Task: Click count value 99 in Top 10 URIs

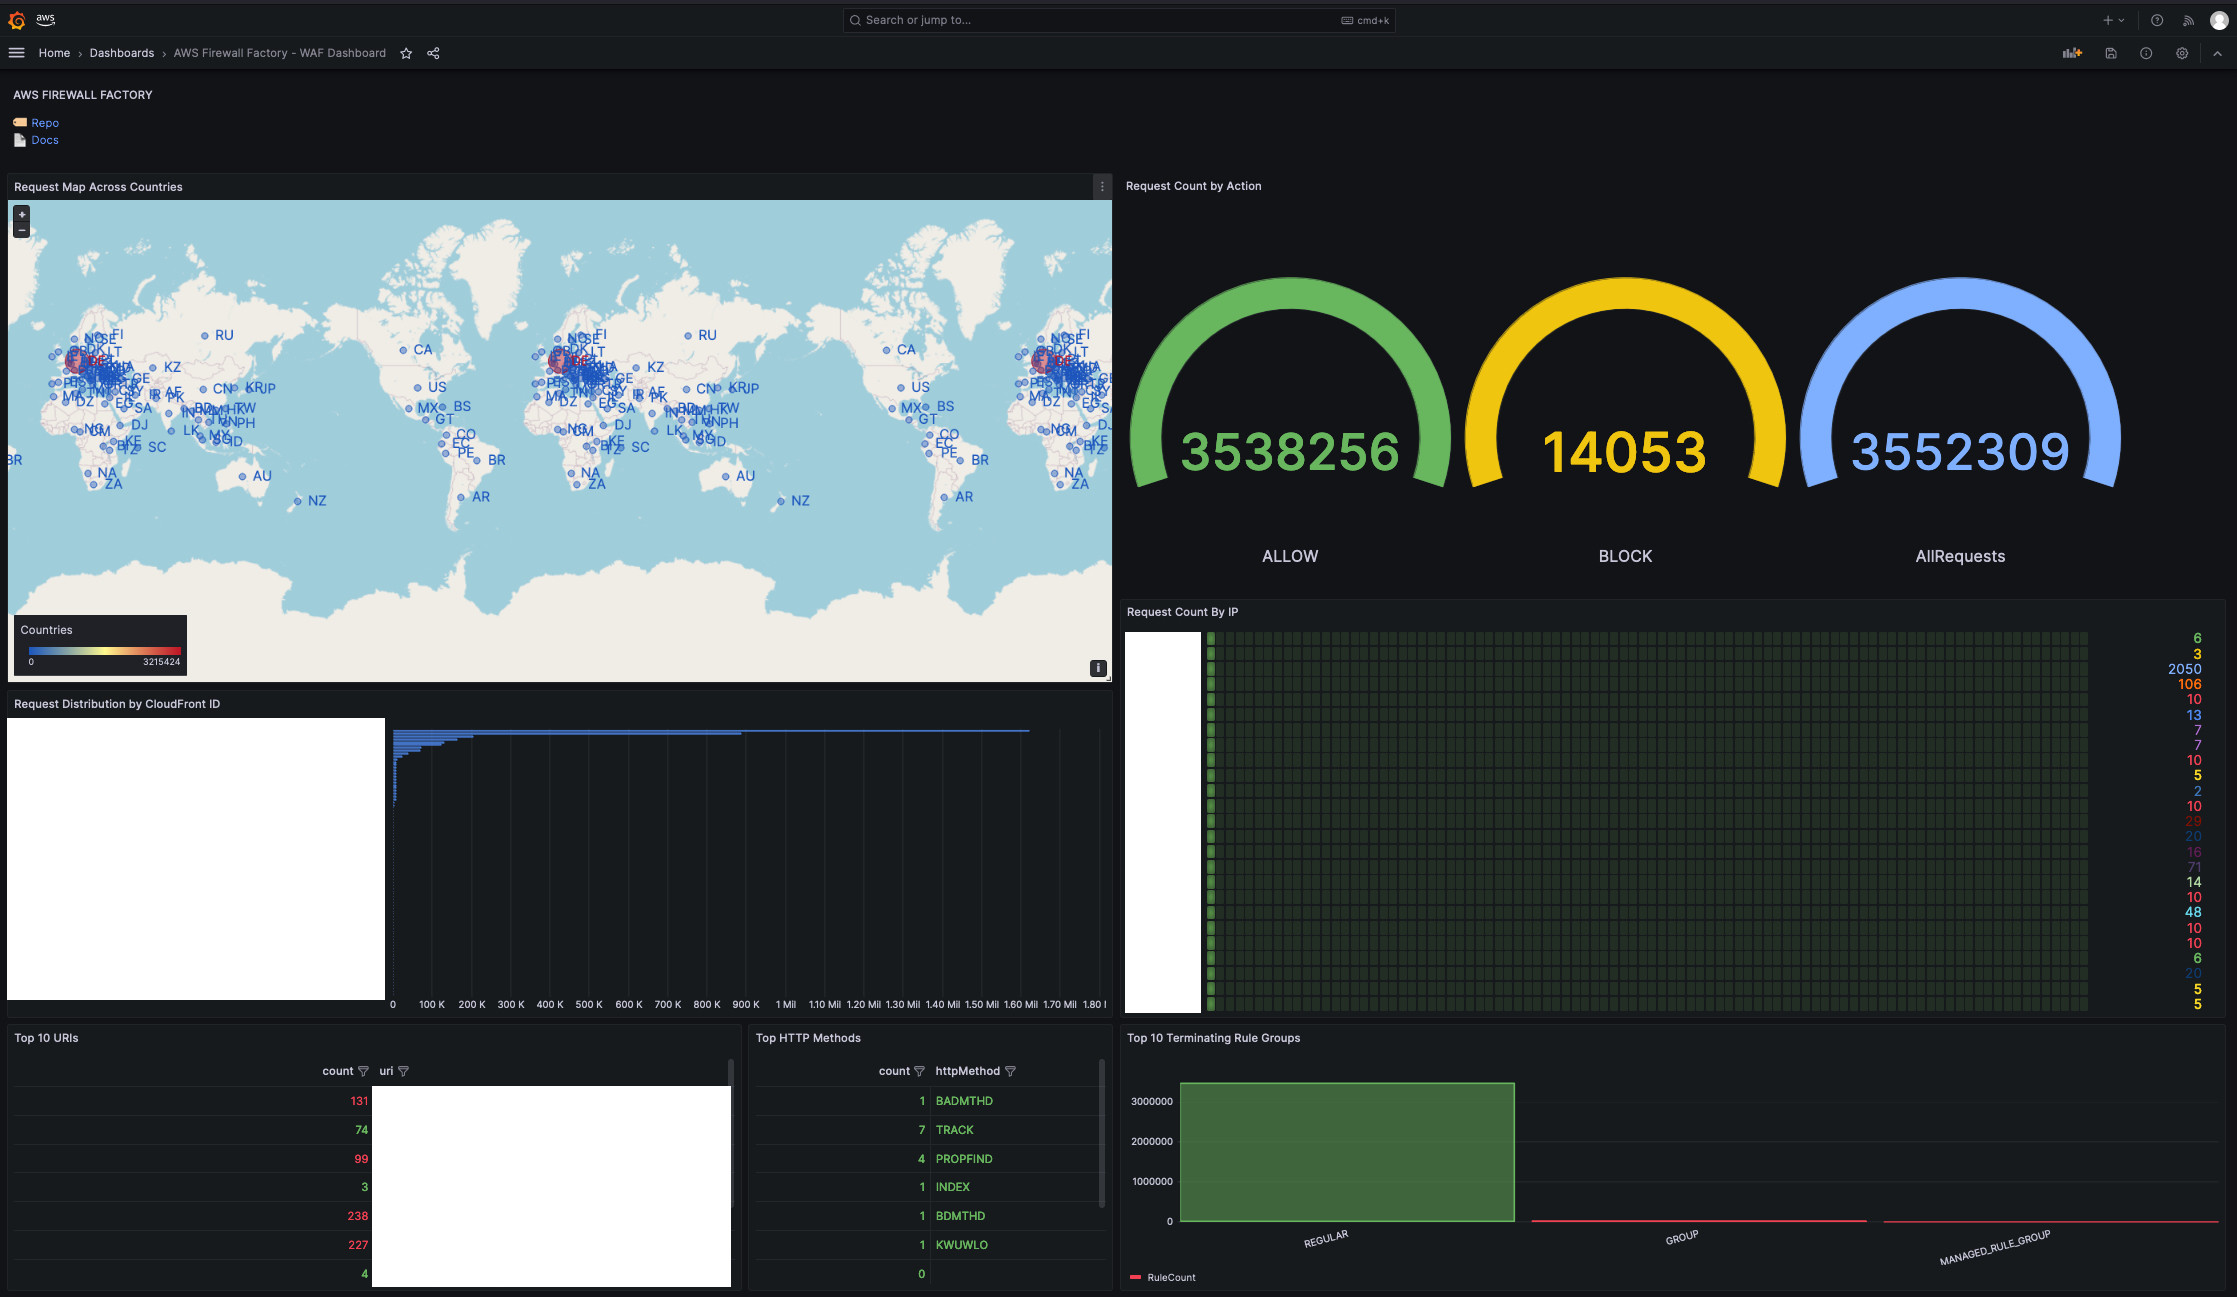Action: [361, 1159]
